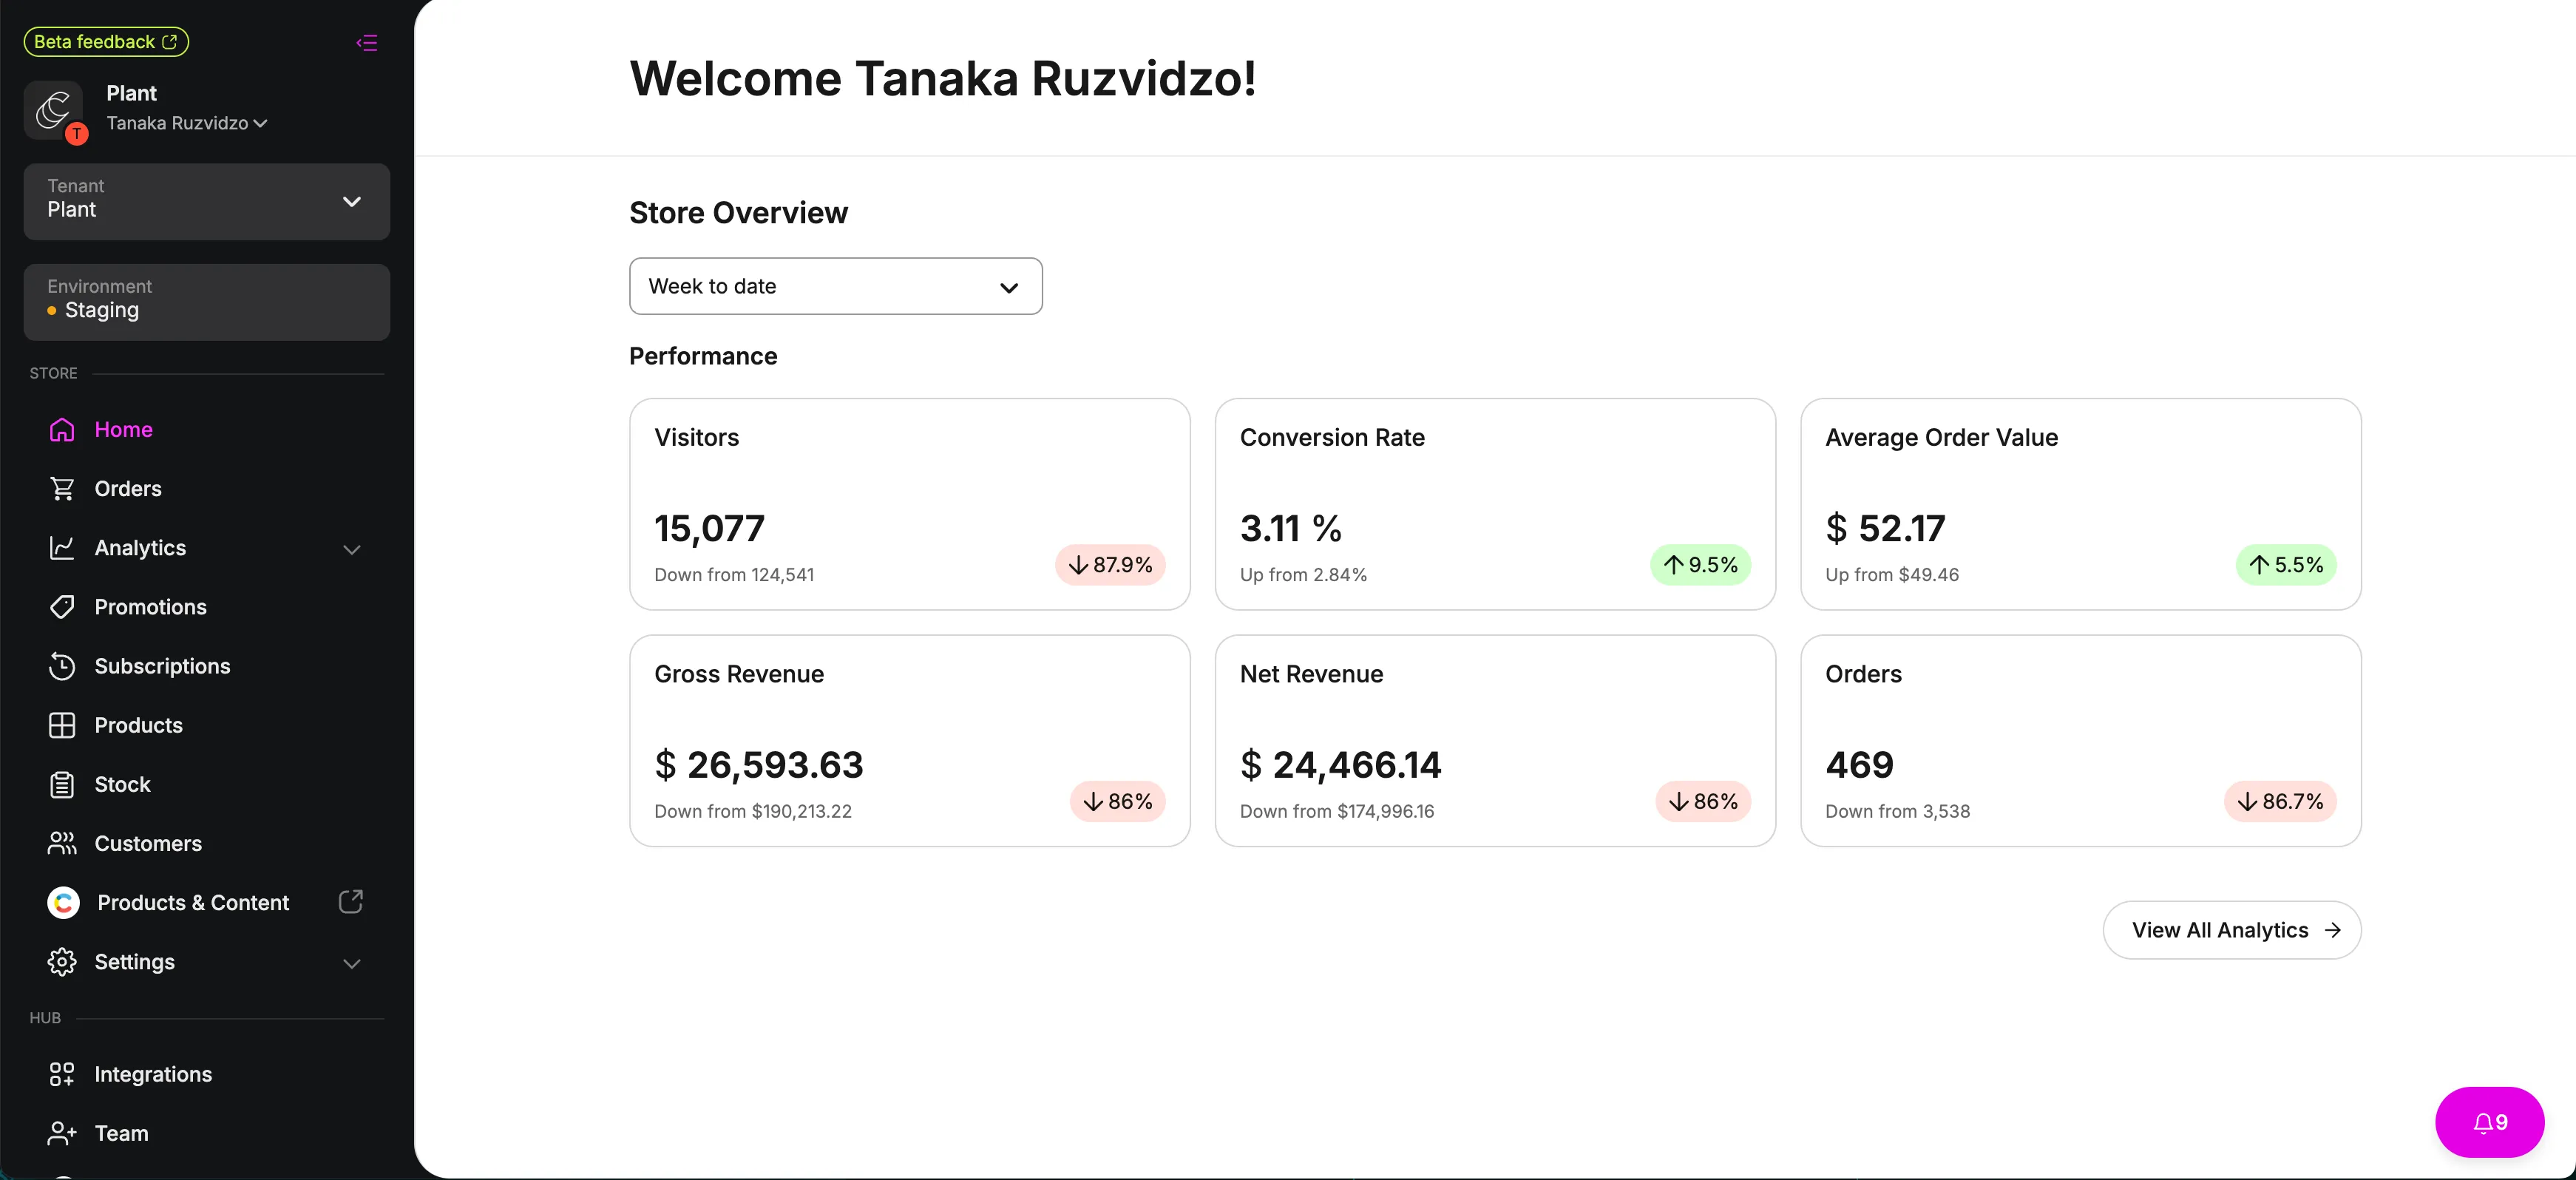2576x1180 pixels.
Task: Open Promotions menu item
Action: (x=151, y=607)
